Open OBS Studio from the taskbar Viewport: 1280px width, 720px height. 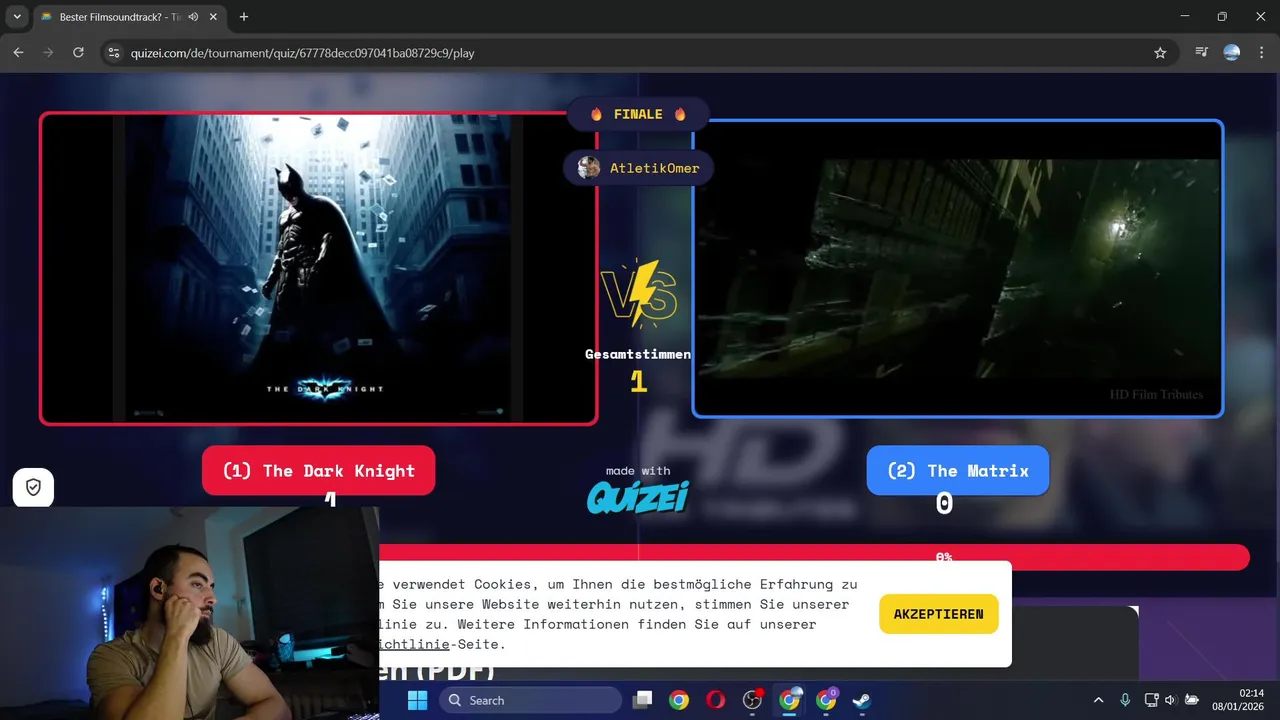[753, 700]
